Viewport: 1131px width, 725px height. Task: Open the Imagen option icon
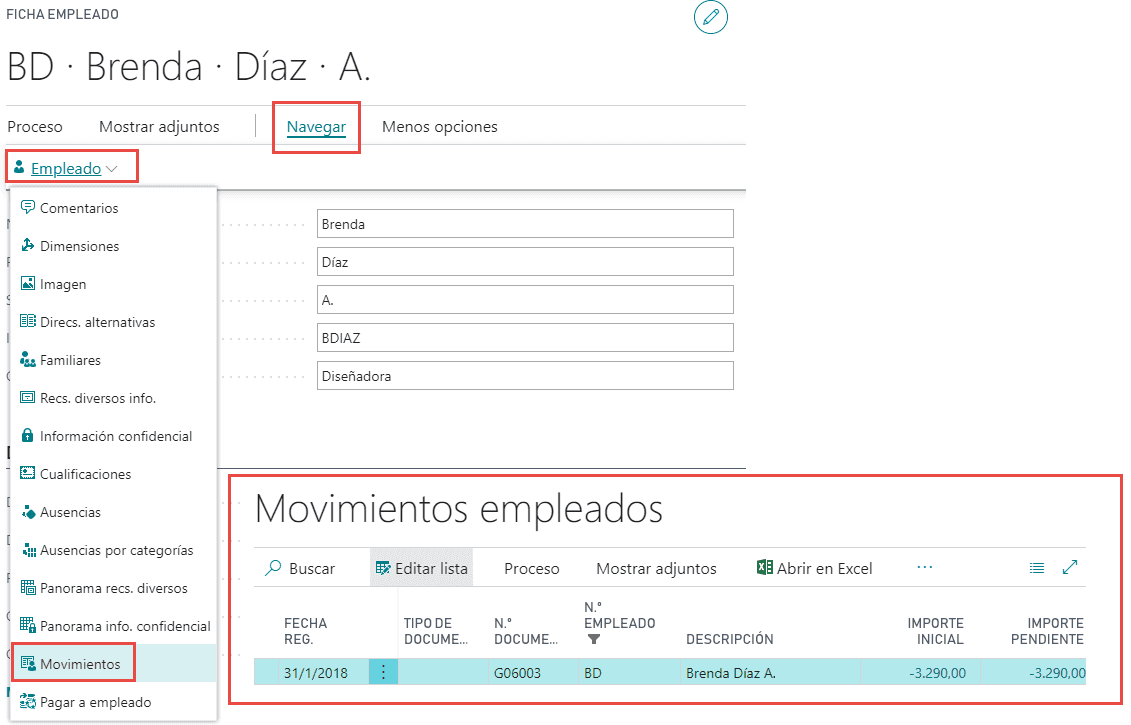click(x=30, y=284)
